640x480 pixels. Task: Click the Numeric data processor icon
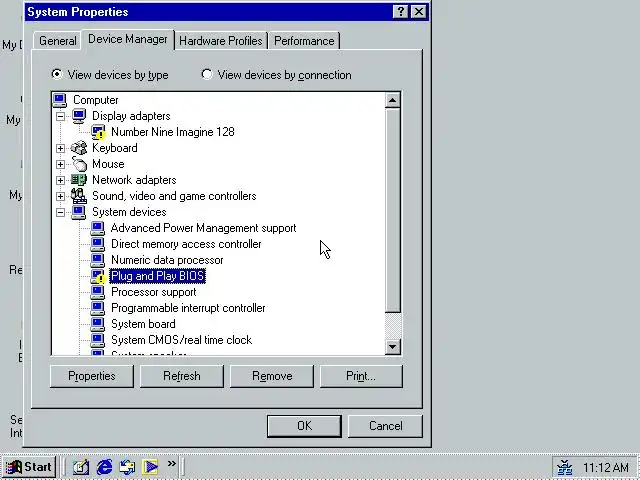[x=98, y=260]
